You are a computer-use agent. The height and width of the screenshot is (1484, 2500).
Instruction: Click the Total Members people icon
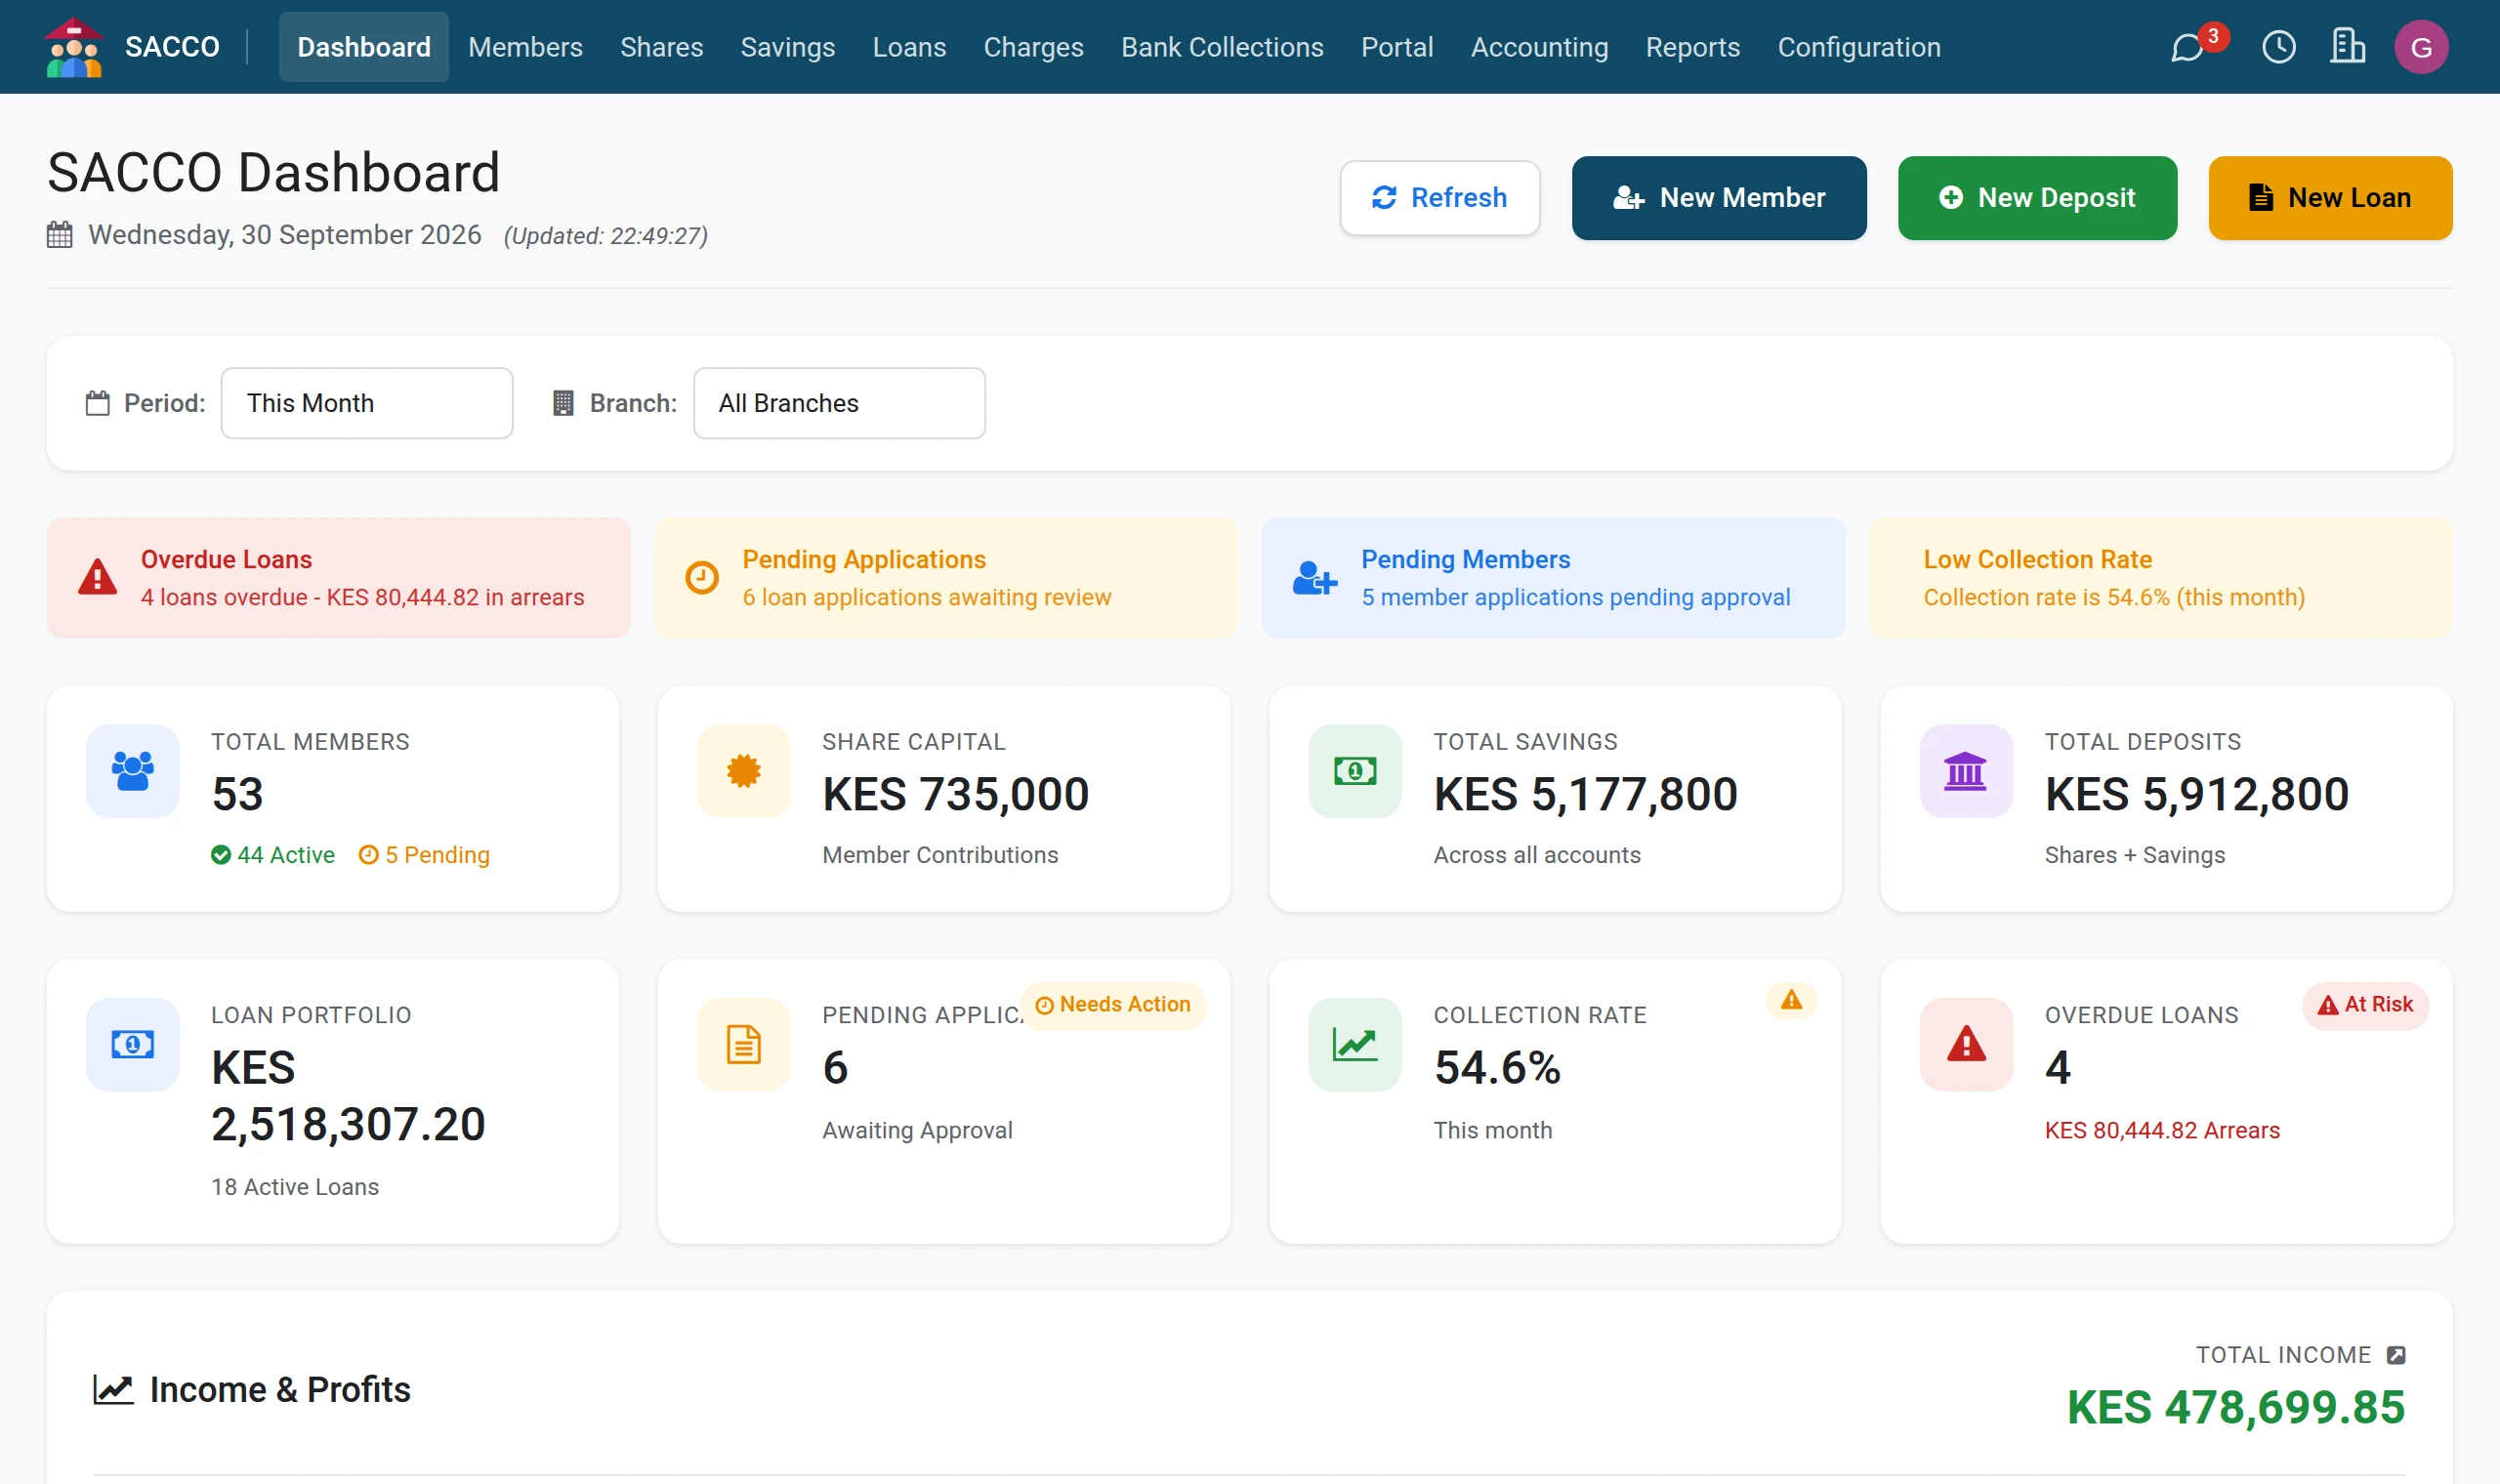pyautogui.click(x=133, y=771)
